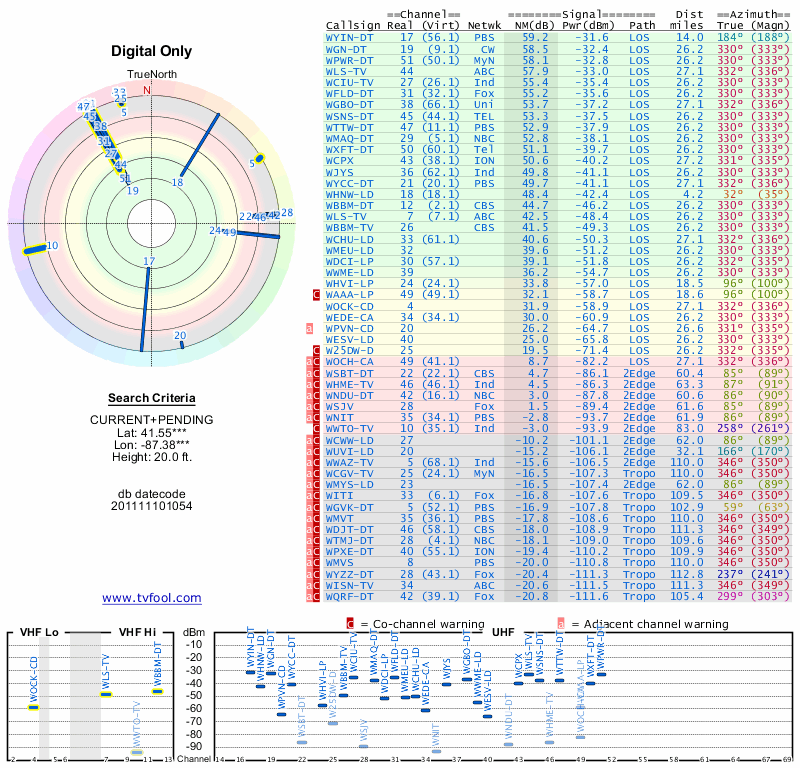Click the 'Path' column header
This screenshot has height=768, width=800.
click(642, 26)
